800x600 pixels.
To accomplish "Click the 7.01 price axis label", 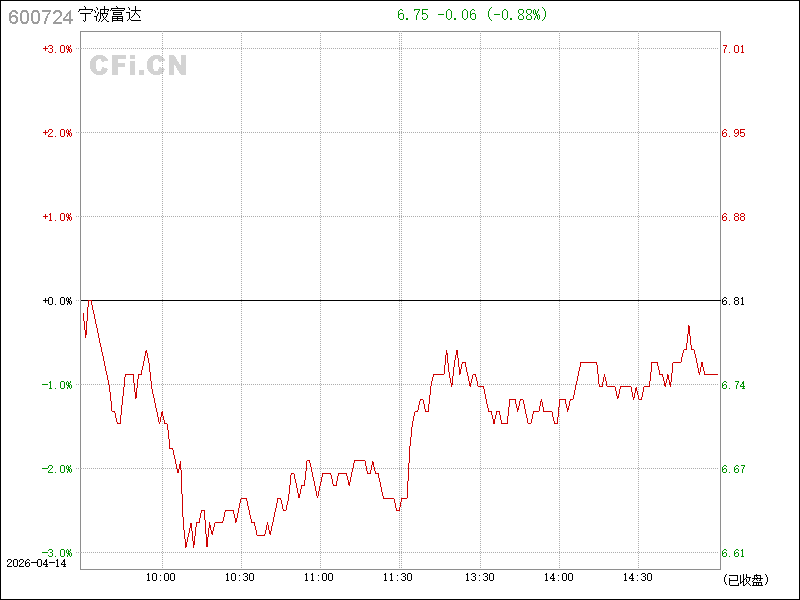I will 734,49.
